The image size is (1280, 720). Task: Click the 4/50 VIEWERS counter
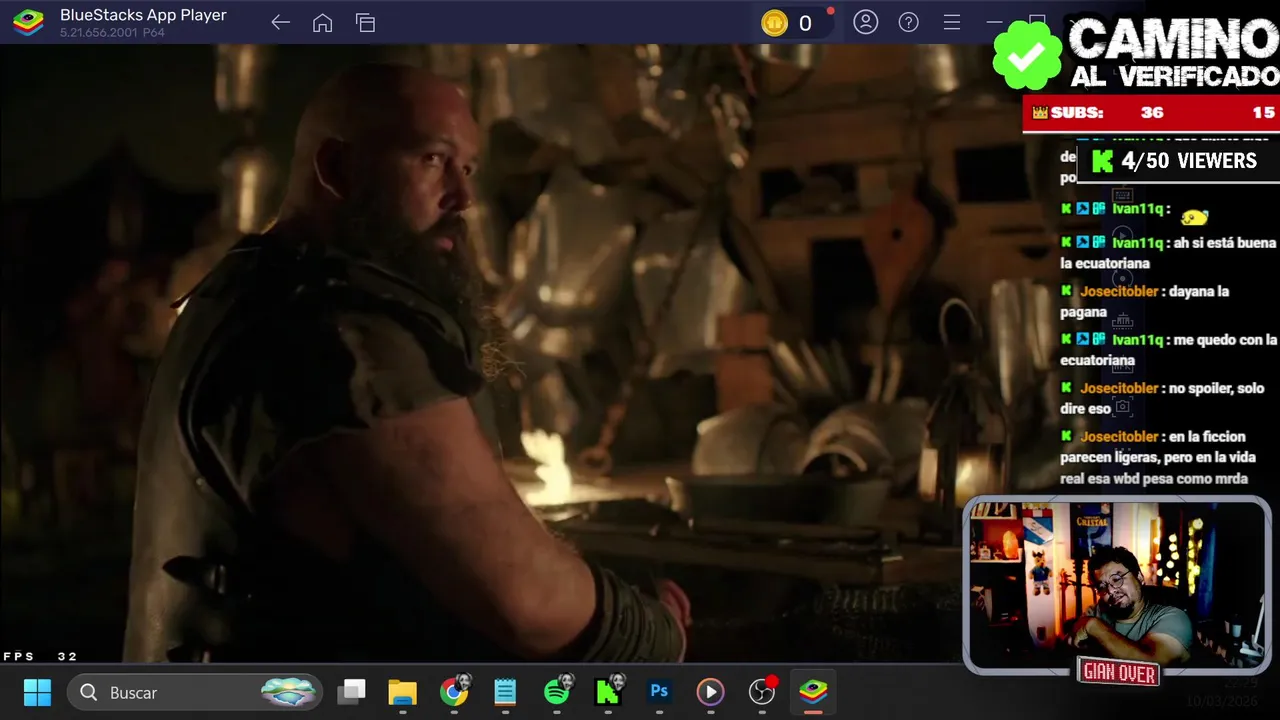(1177, 161)
